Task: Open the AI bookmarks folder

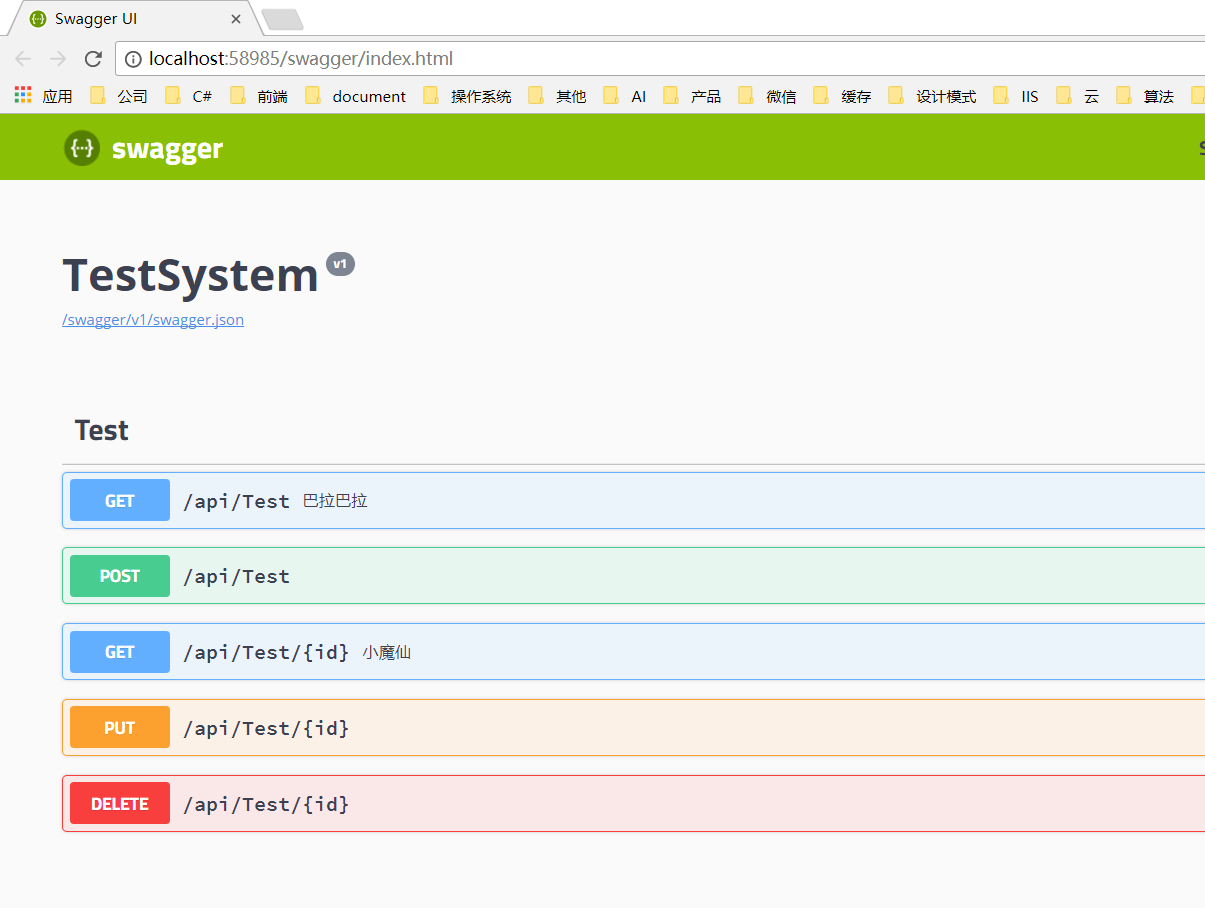Action: coord(626,96)
